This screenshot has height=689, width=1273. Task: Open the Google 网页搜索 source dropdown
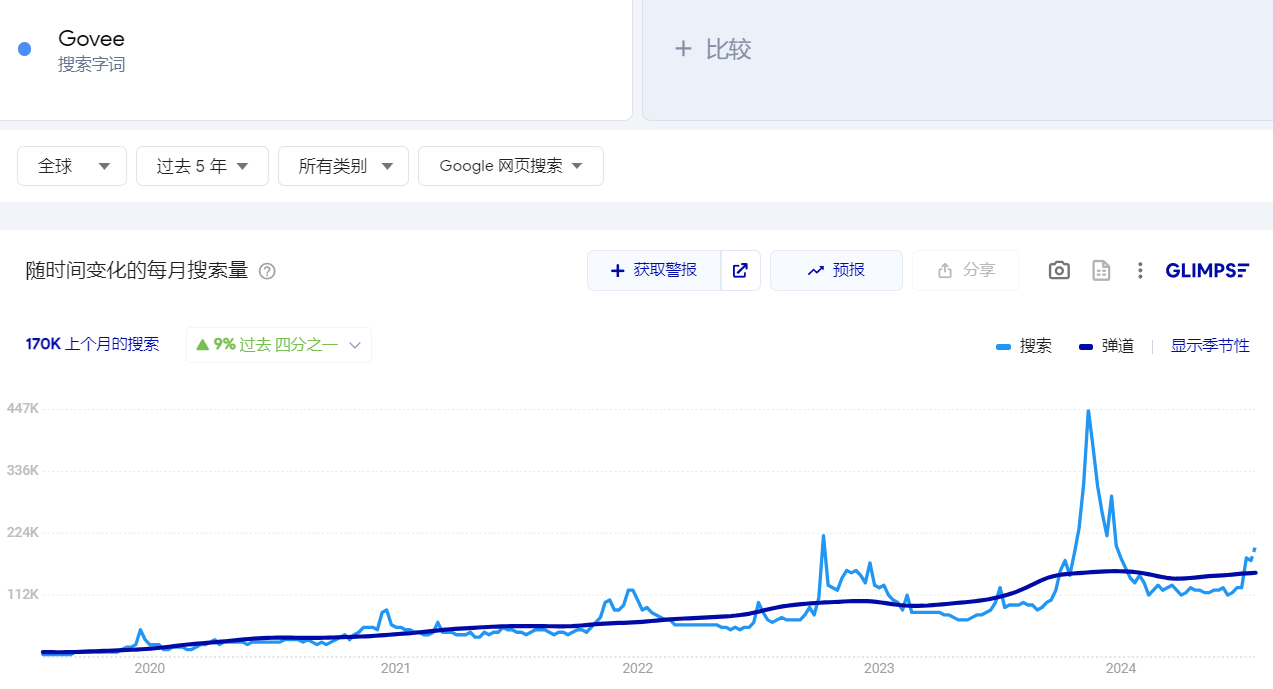510,166
